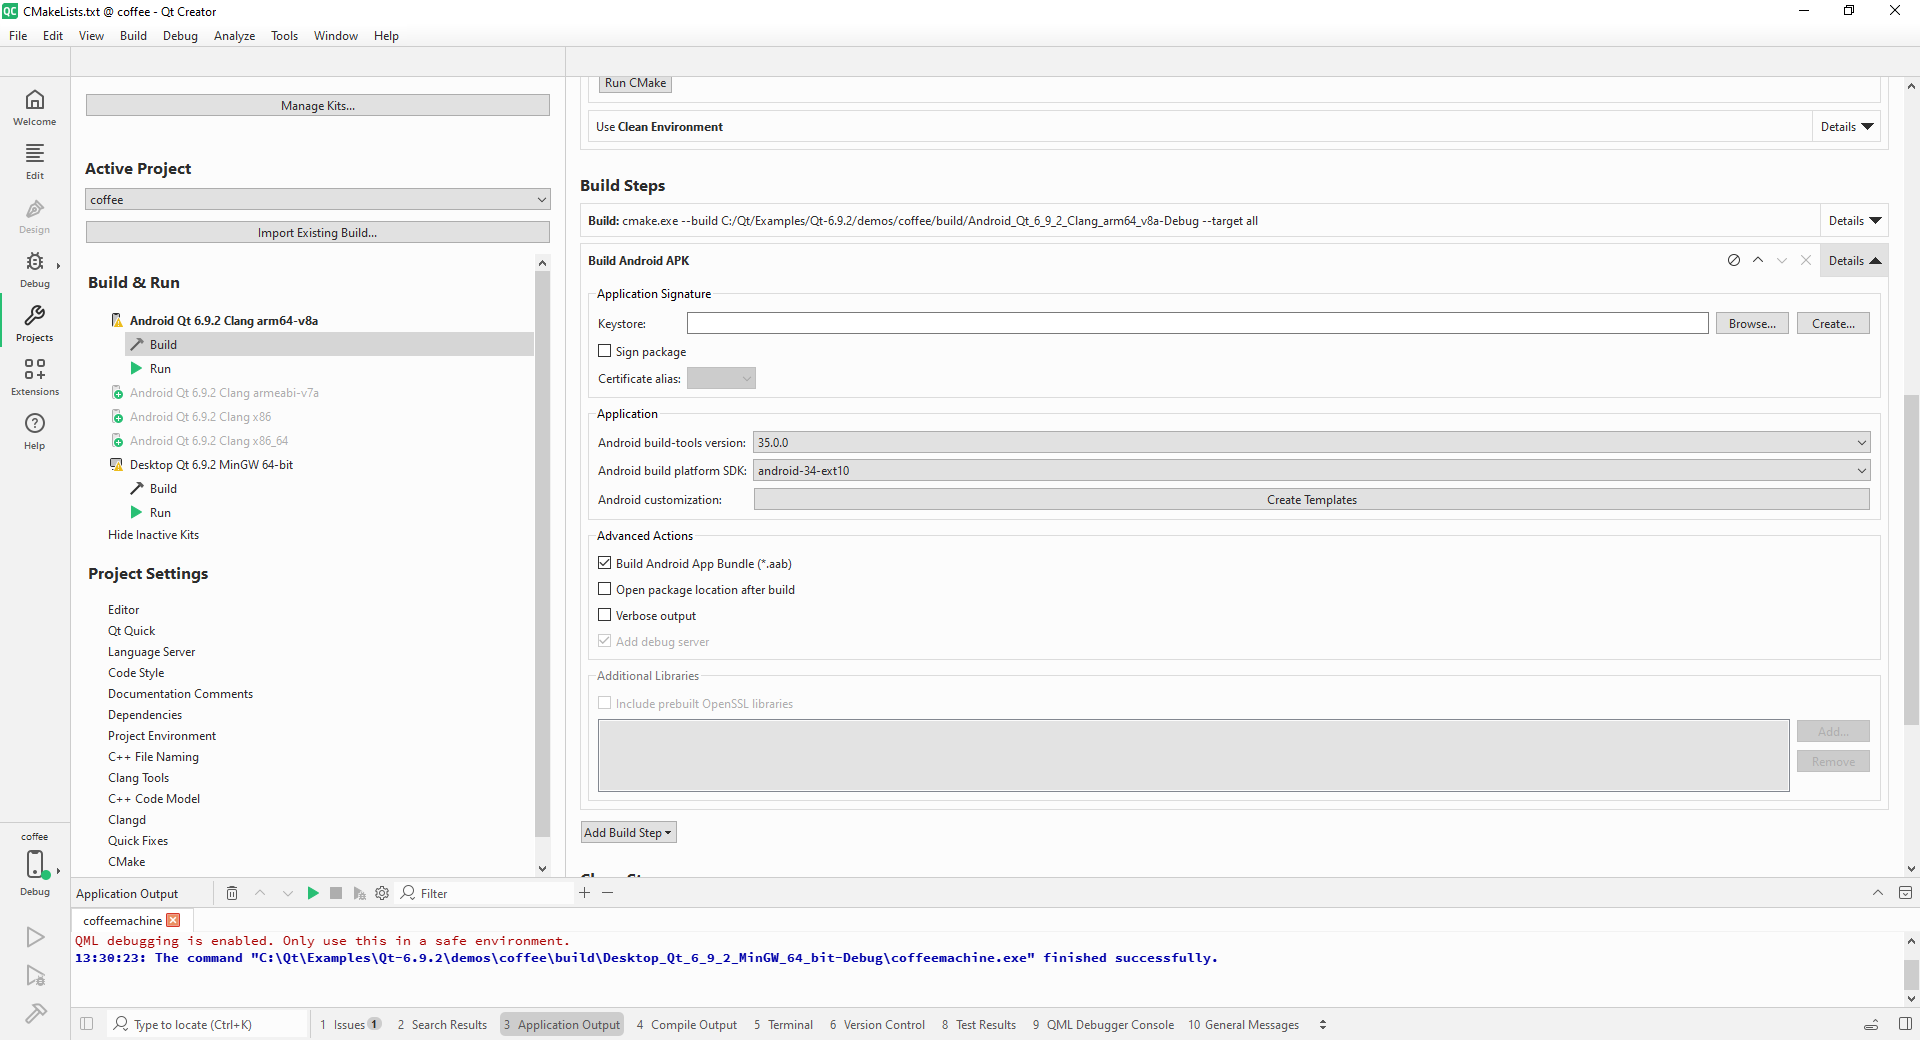Open the Tools menu
The image size is (1920, 1040).
pyautogui.click(x=284, y=36)
